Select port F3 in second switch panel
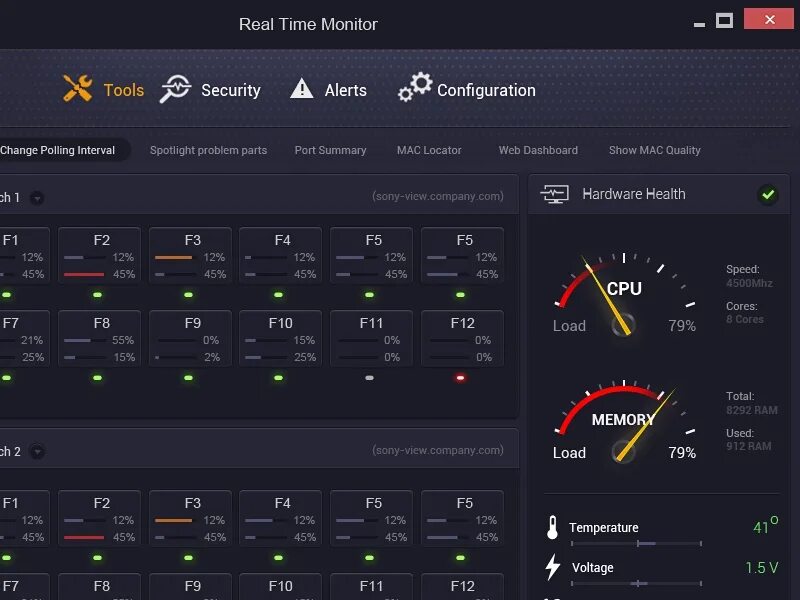800x600 pixels. tap(190, 518)
